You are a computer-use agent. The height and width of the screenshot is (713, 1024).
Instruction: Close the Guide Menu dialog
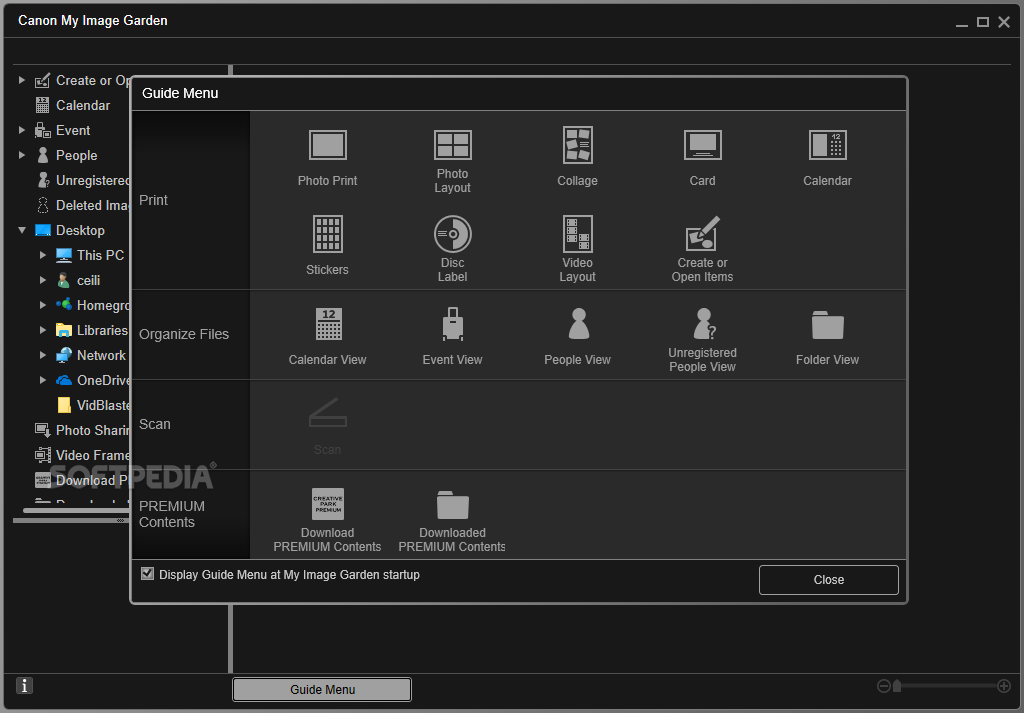click(829, 580)
